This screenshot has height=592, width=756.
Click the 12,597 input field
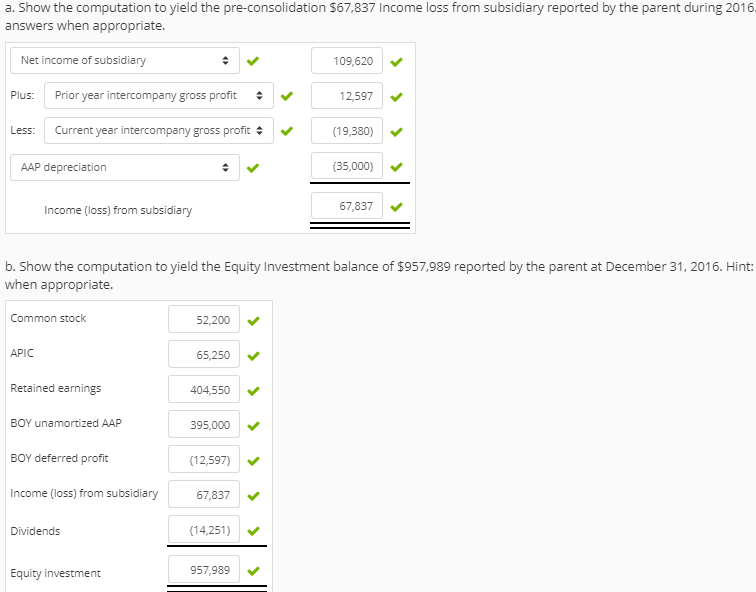(x=347, y=96)
